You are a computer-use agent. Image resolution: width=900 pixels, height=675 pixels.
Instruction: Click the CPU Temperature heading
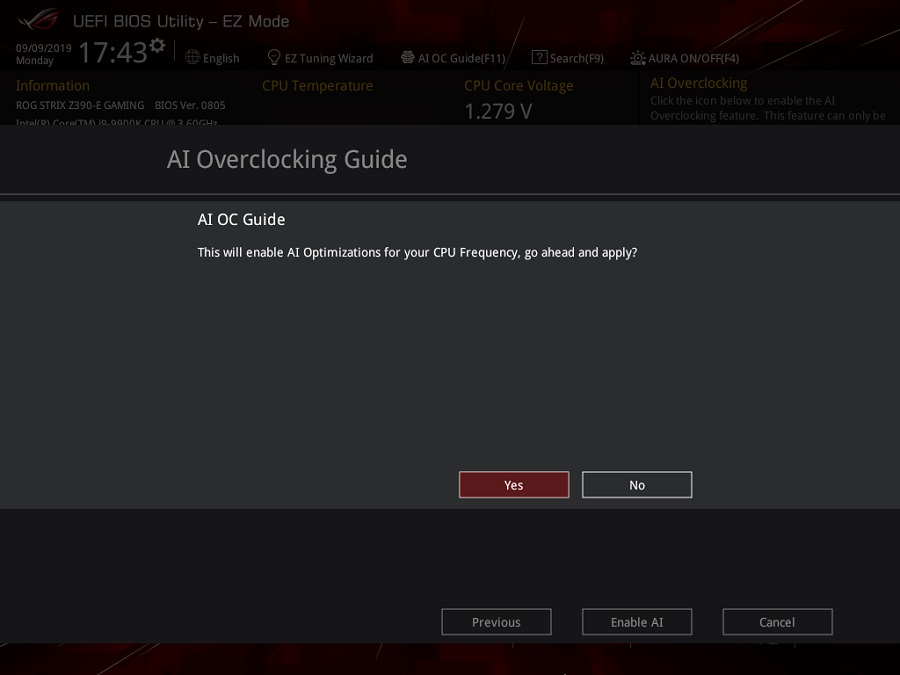point(317,86)
